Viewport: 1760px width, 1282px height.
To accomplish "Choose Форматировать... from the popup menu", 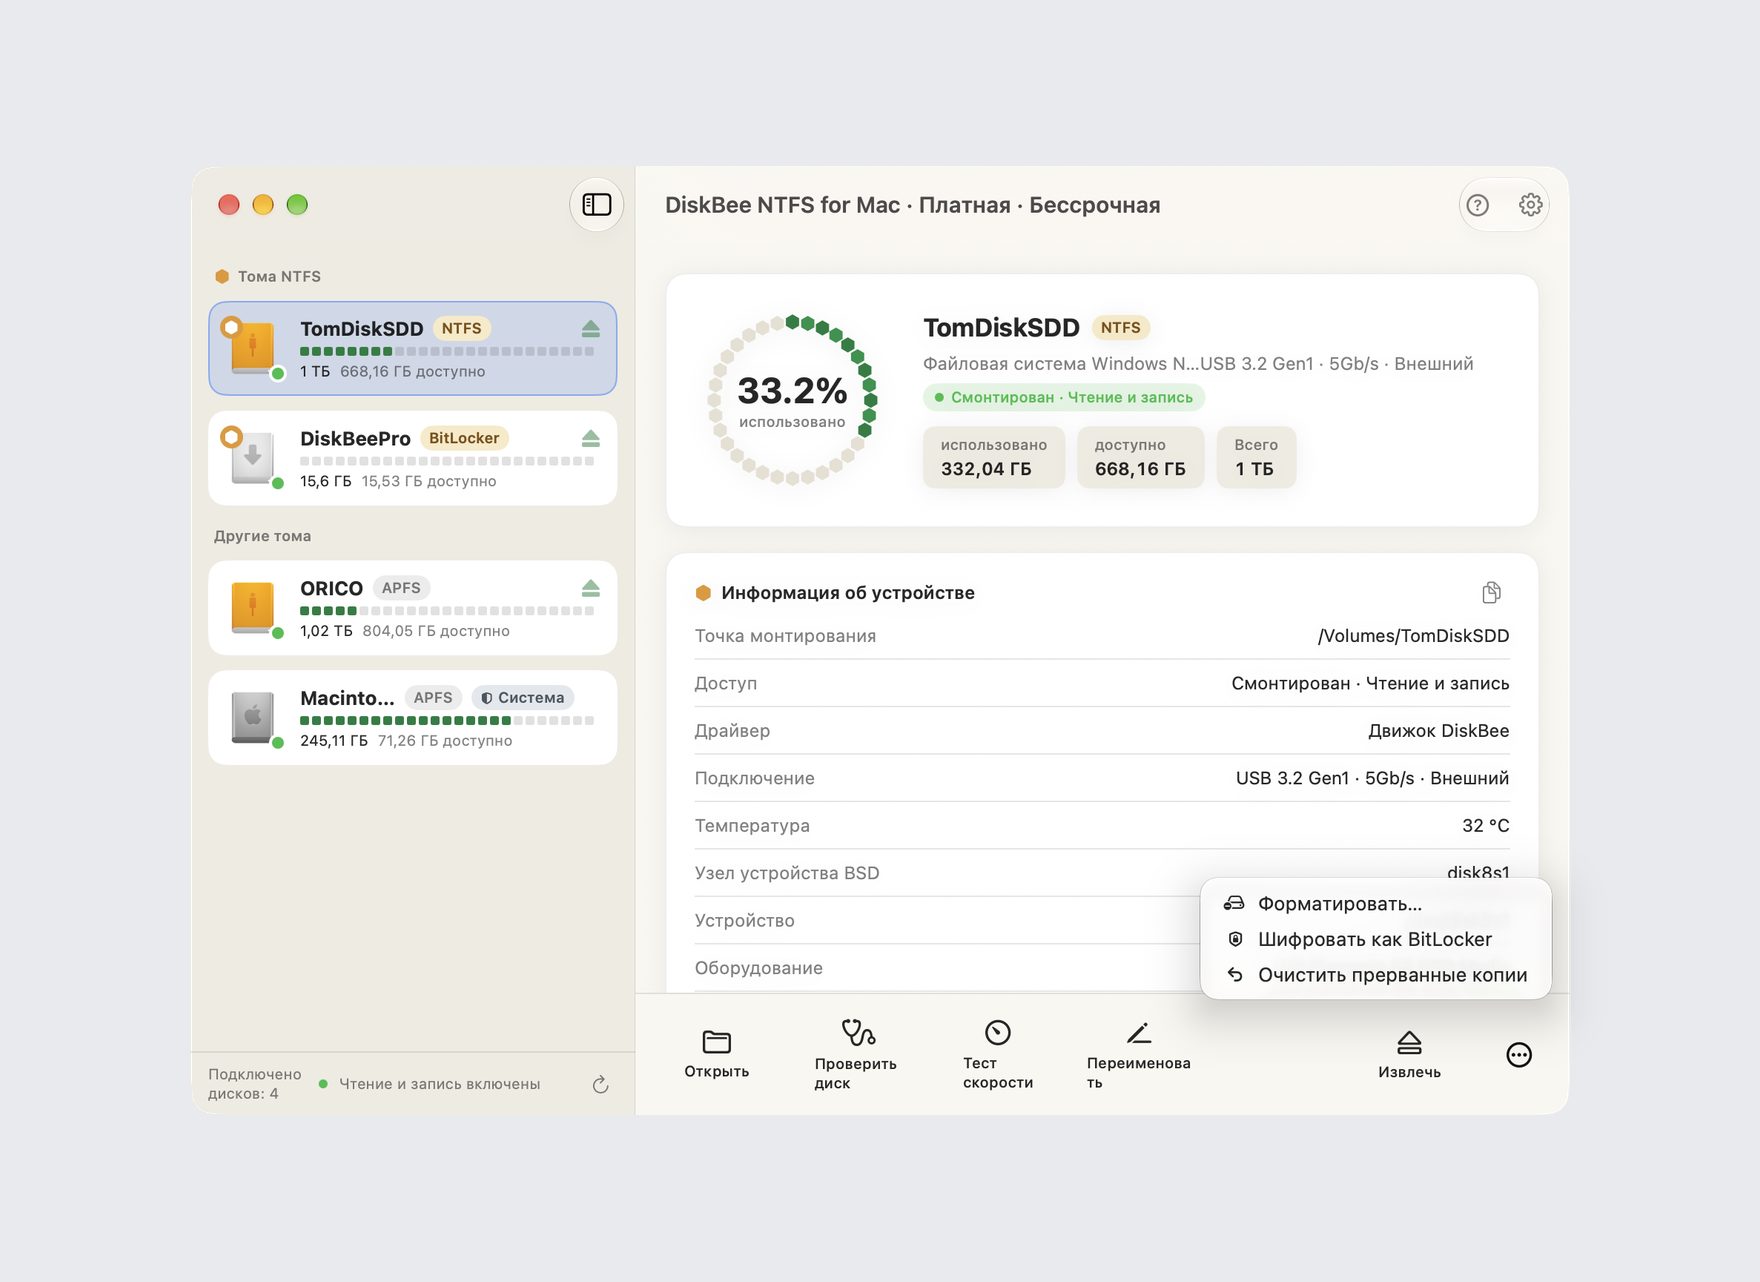I will click(x=1376, y=904).
